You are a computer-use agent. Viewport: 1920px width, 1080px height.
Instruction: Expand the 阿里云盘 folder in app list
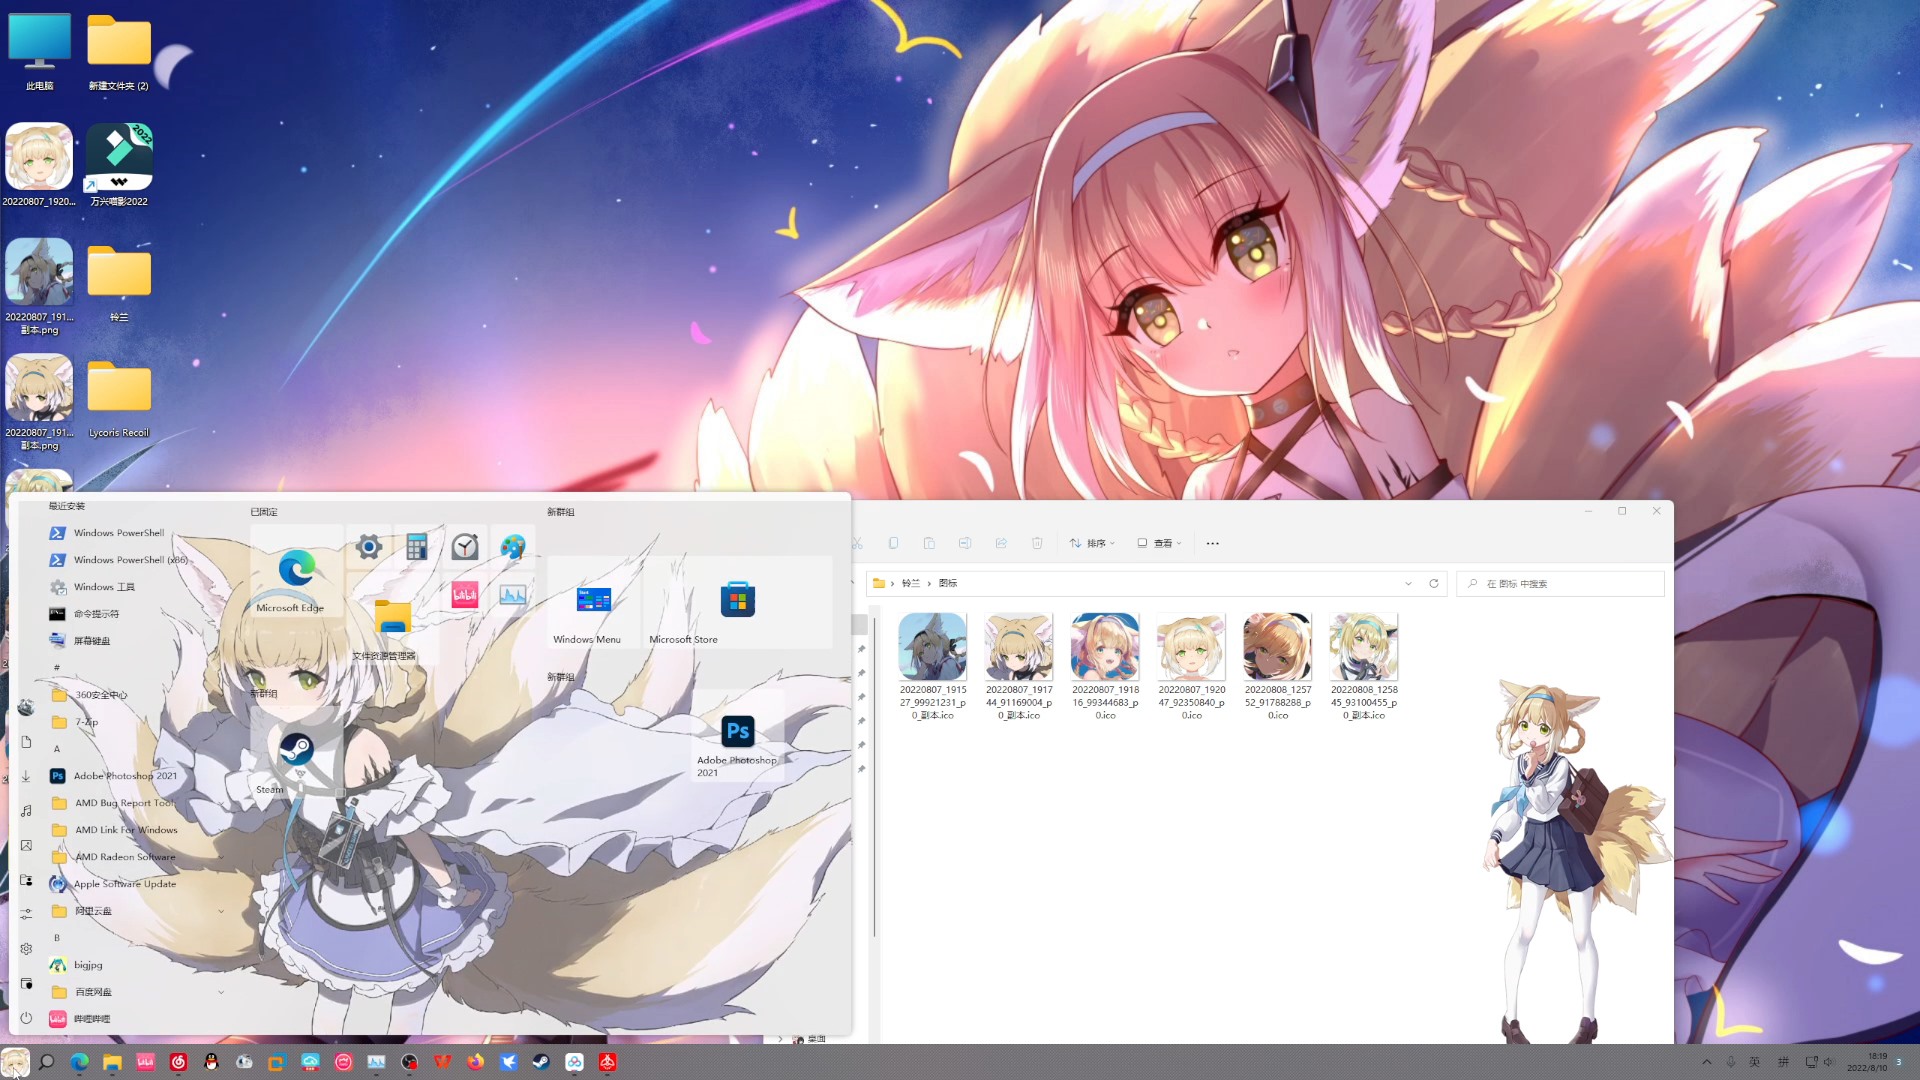point(221,911)
